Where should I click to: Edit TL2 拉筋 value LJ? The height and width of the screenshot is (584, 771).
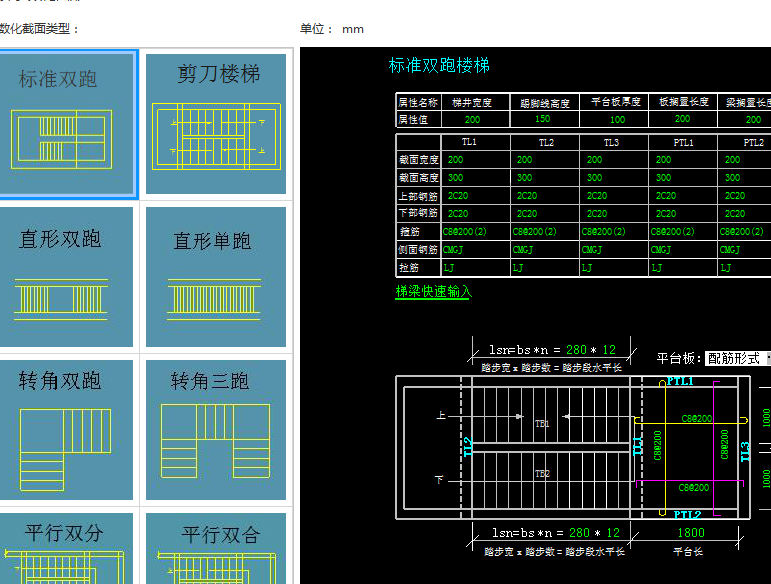(517, 268)
